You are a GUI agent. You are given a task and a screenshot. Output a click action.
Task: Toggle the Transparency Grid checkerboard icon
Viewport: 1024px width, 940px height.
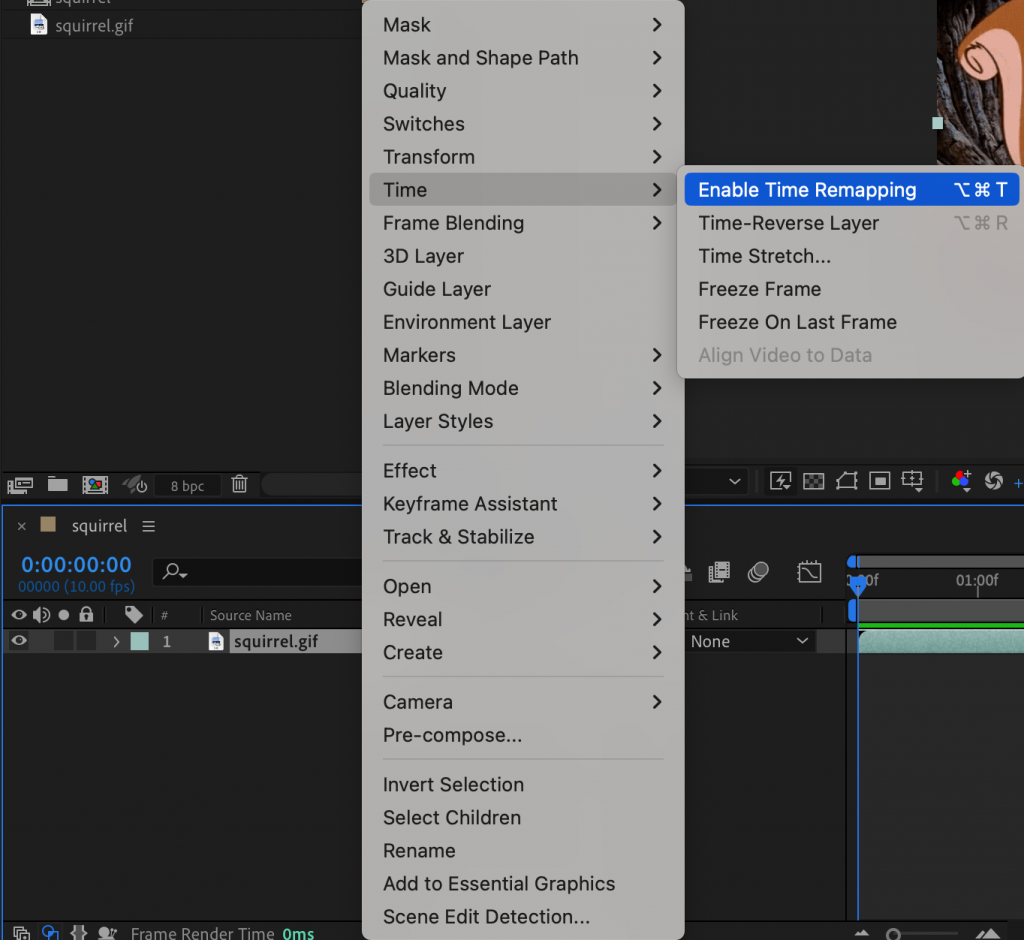tap(813, 481)
